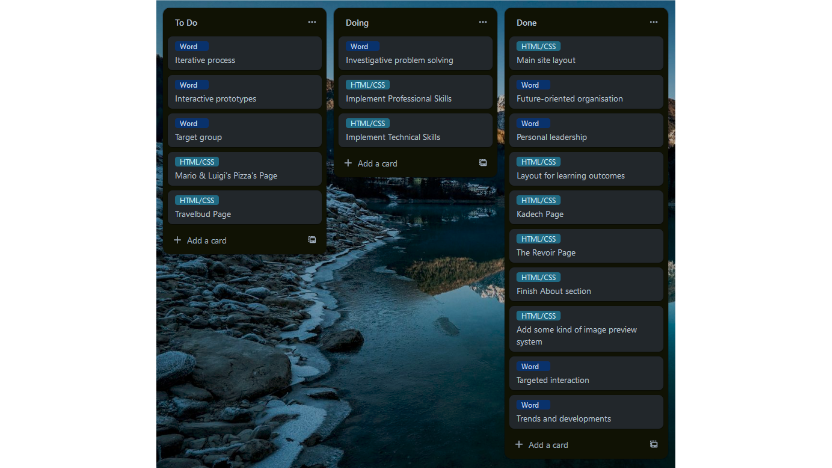Open the Doing list actions menu
The image size is (832, 468).
pyautogui.click(x=483, y=22)
